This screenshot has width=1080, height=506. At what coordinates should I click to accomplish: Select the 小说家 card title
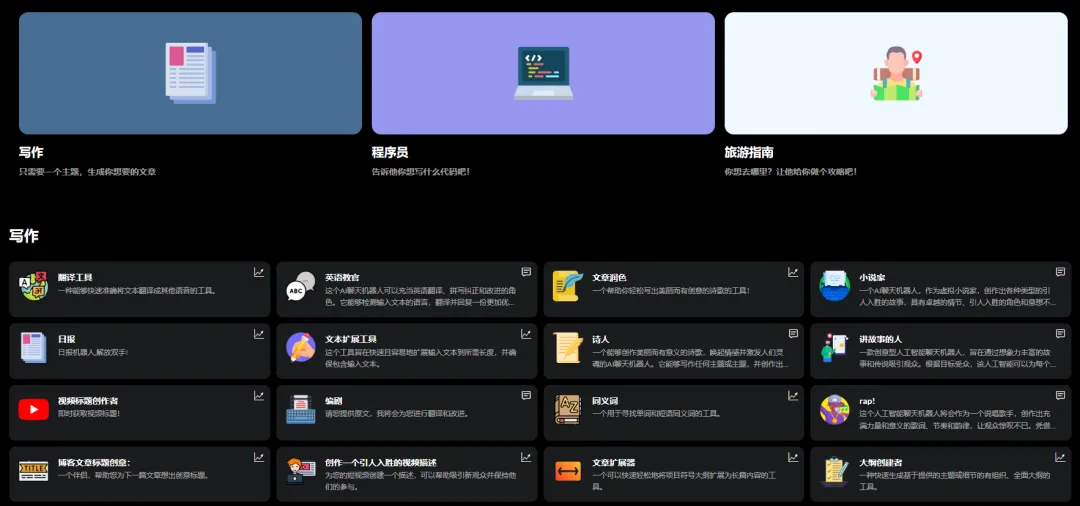coord(872,277)
